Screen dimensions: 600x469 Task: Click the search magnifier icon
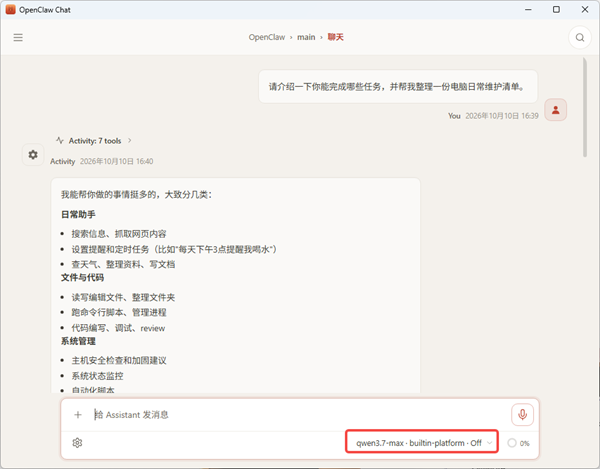click(580, 37)
